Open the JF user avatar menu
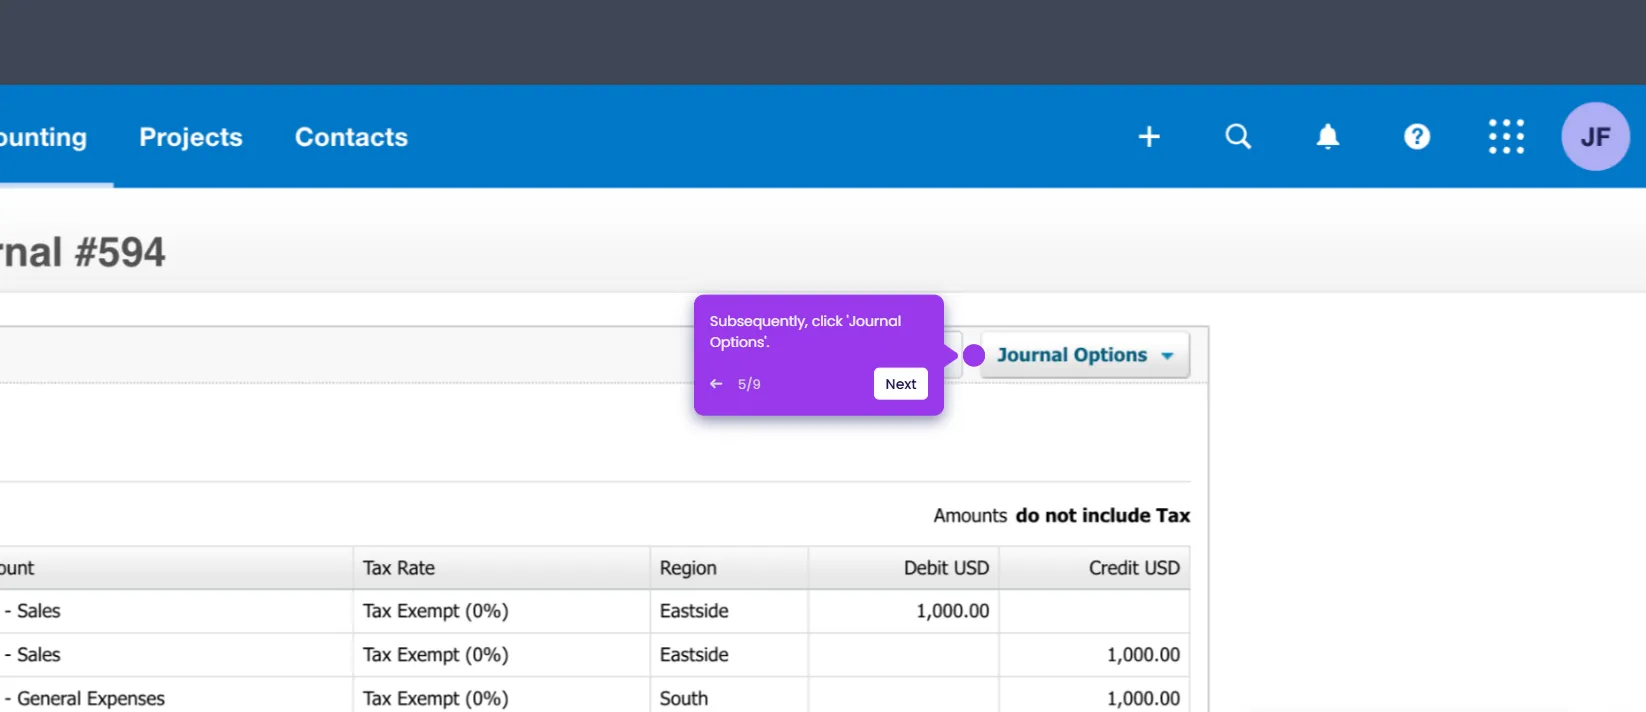 (x=1595, y=137)
